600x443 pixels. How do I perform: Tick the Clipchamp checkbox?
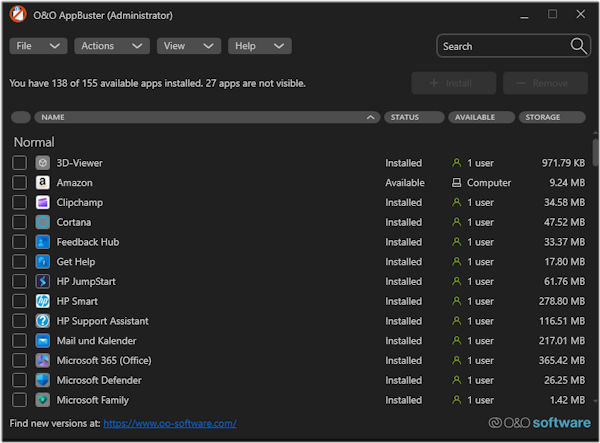20,202
